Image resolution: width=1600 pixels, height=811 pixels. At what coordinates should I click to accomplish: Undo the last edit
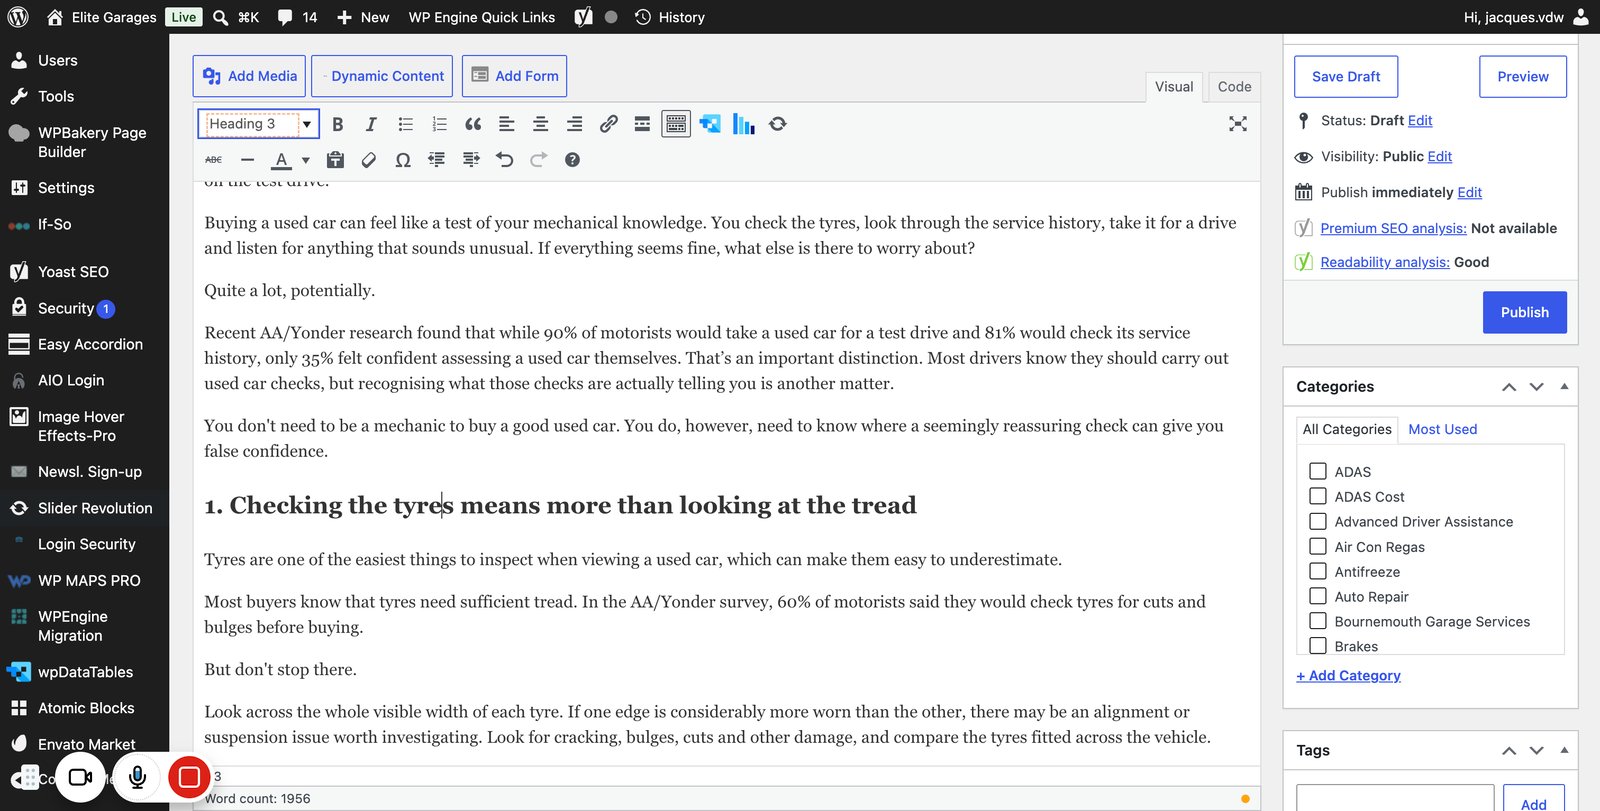pyautogui.click(x=504, y=160)
